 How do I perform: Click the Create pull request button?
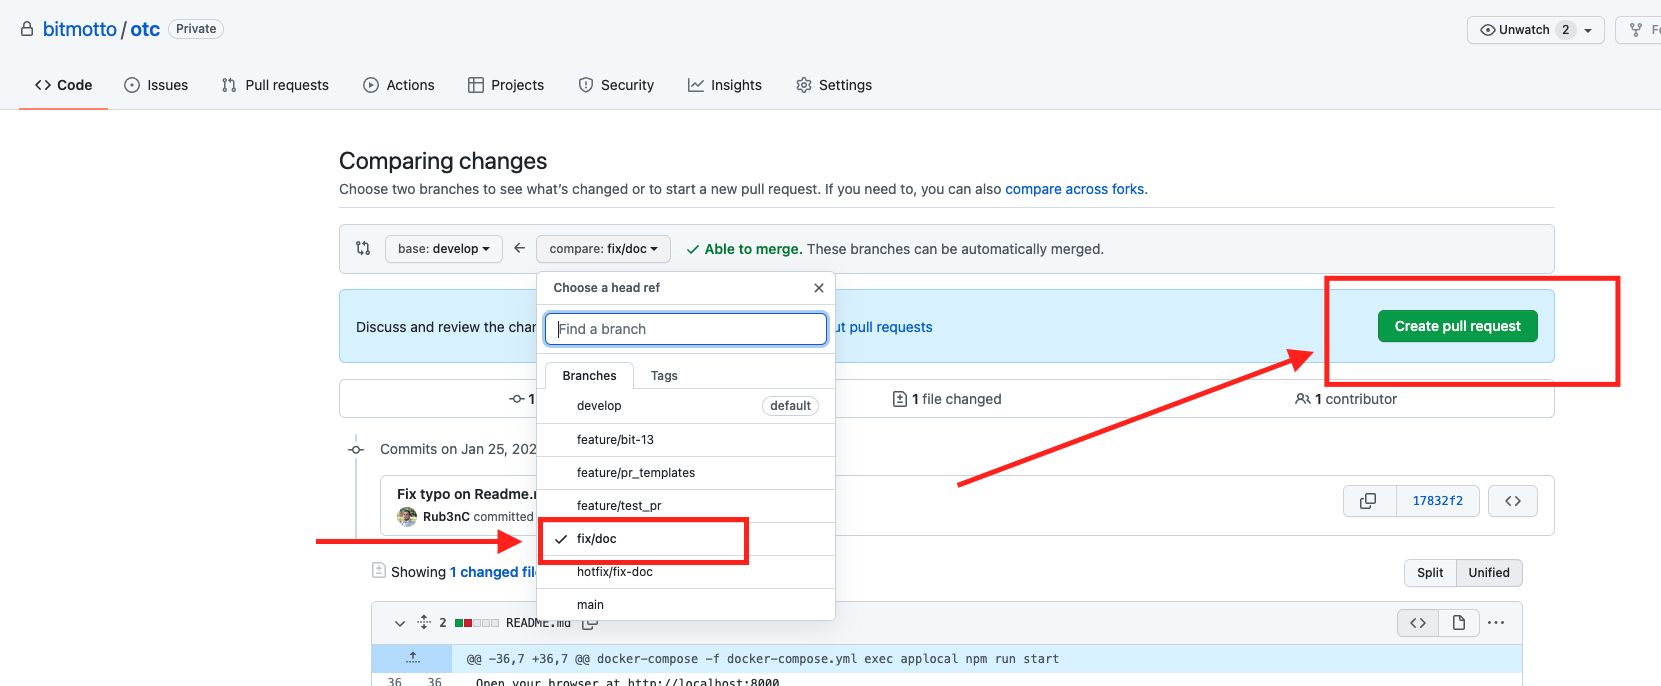pyautogui.click(x=1458, y=326)
